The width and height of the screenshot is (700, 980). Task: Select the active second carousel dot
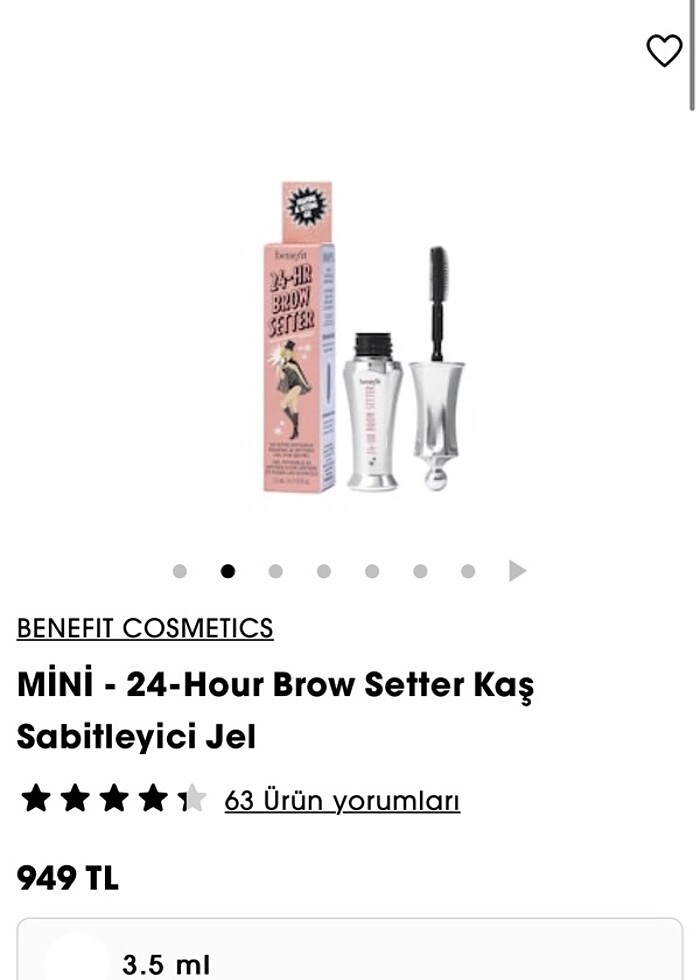coord(228,571)
